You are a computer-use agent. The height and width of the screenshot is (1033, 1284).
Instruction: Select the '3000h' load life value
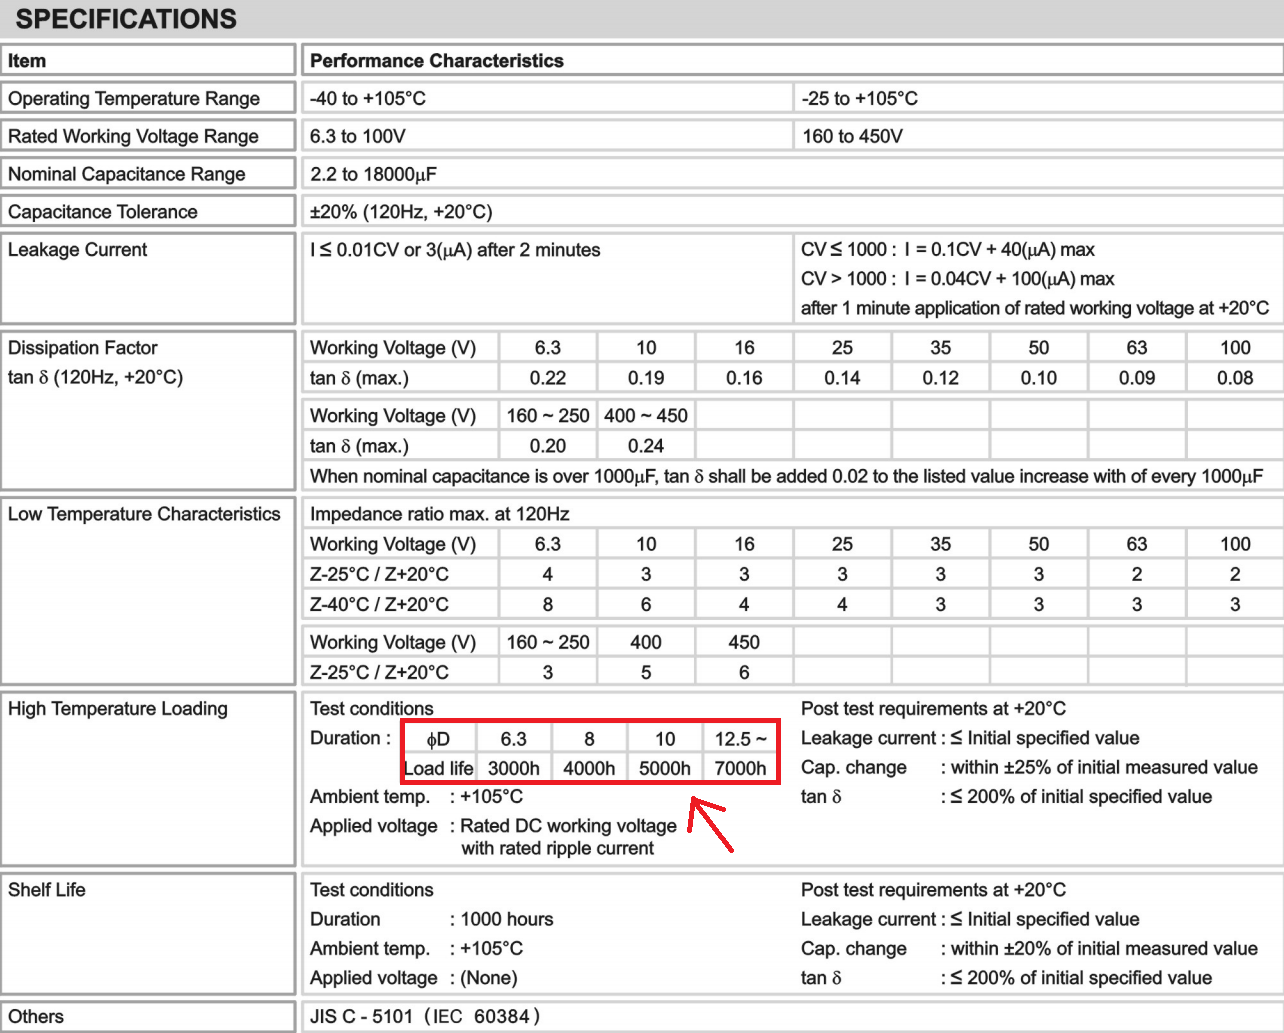coord(513,768)
